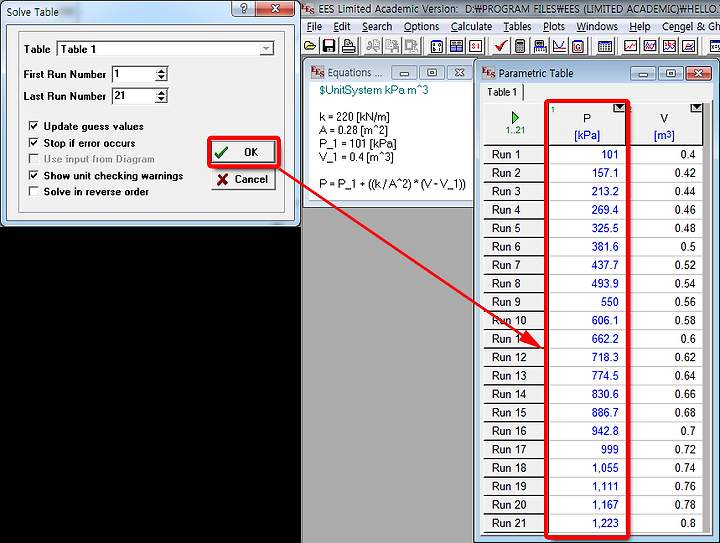720x543 pixels.
Task: Toggle Update guess values checkbox
Action: tap(34, 126)
